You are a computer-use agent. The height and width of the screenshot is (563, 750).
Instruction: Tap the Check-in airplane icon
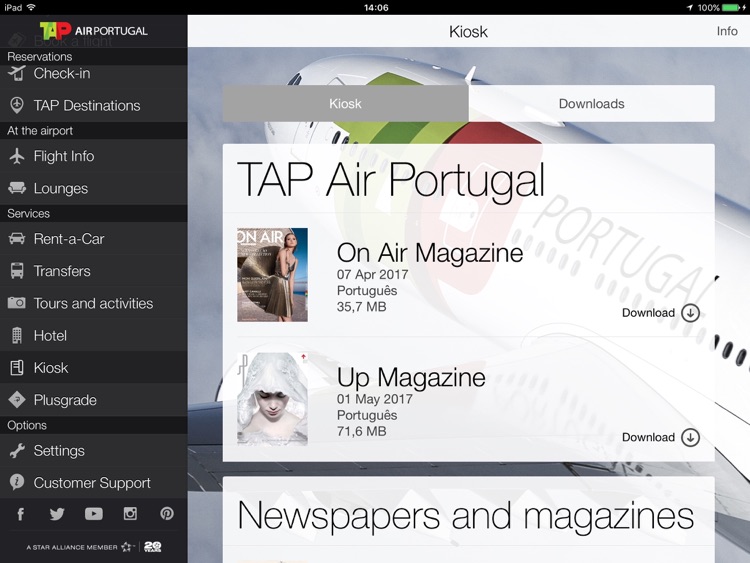[17, 74]
